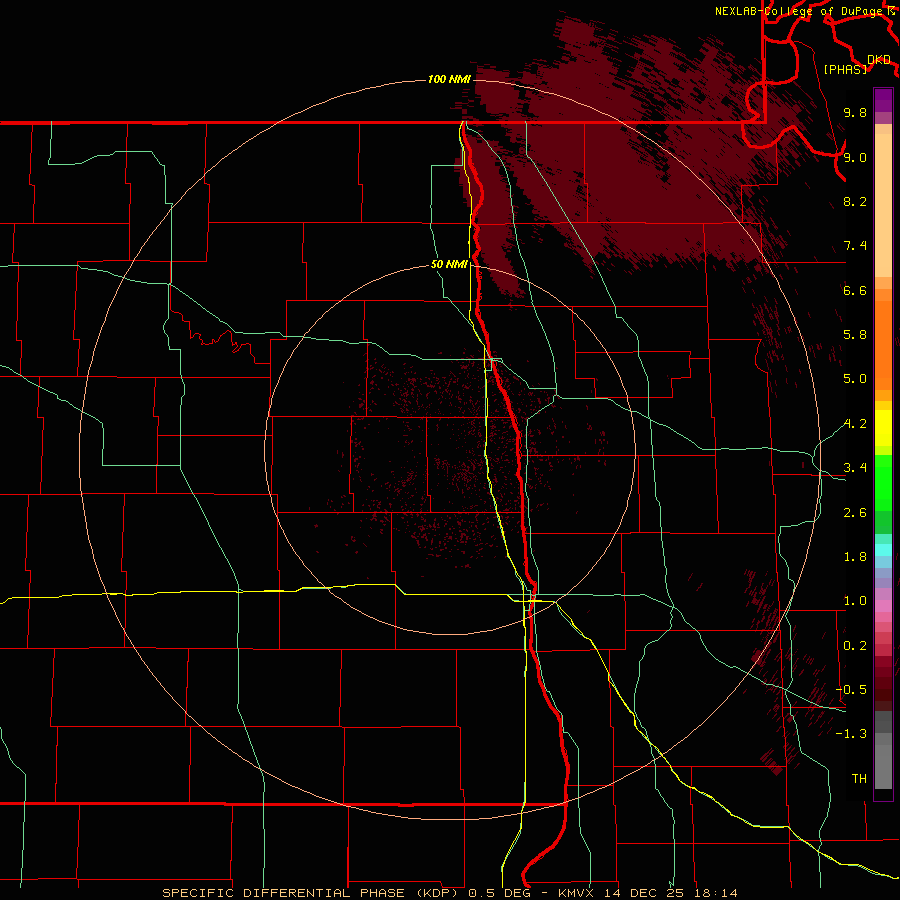Image resolution: width=900 pixels, height=900 pixels.
Task: Click the TH threshold legend label
Action: point(859,779)
